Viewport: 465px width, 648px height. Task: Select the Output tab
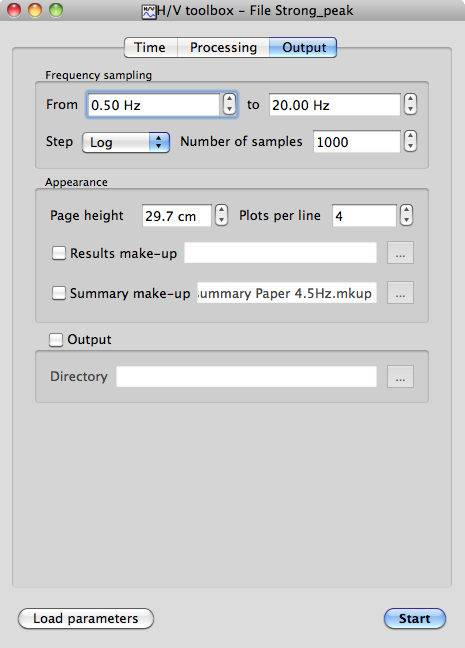(x=303, y=48)
